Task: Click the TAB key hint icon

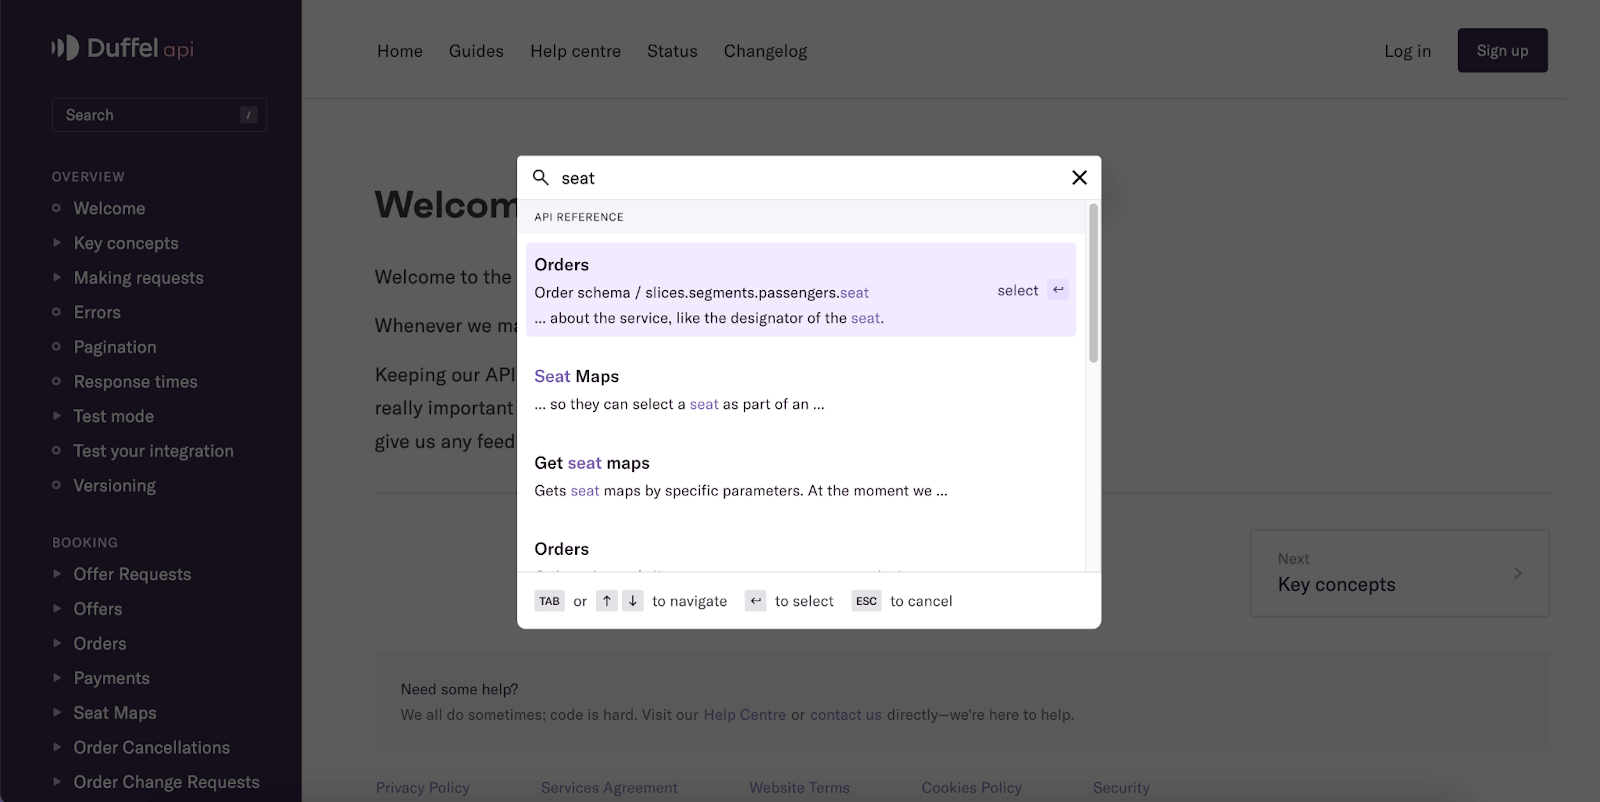Action: click(549, 601)
